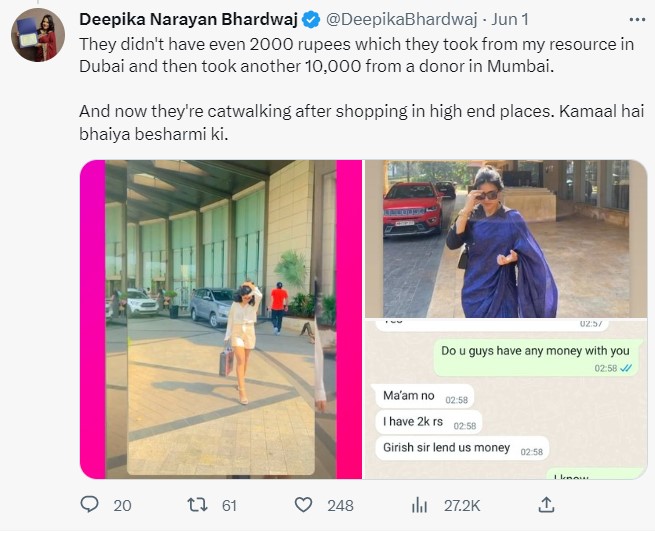Click the blue verified badge
Image resolution: width=655 pixels, height=535 pixels.
(x=312, y=19)
